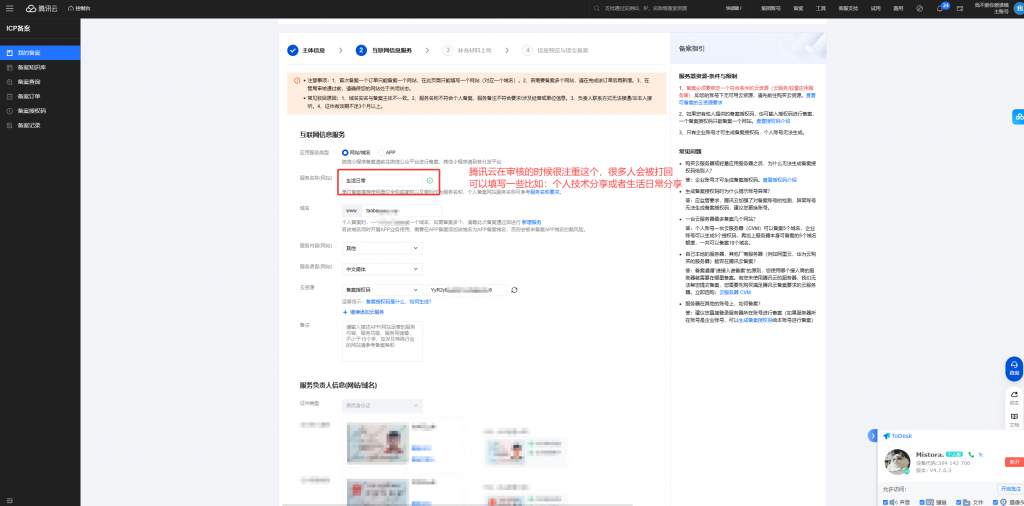Open the 试用 menu in top bar
Screen dimensions: 1024x506
876,8
